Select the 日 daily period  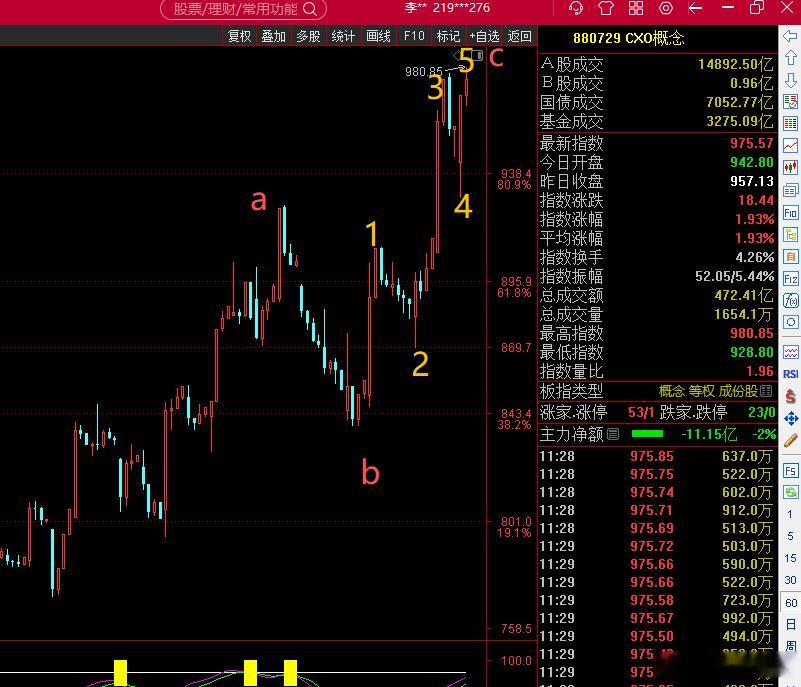click(790, 624)
